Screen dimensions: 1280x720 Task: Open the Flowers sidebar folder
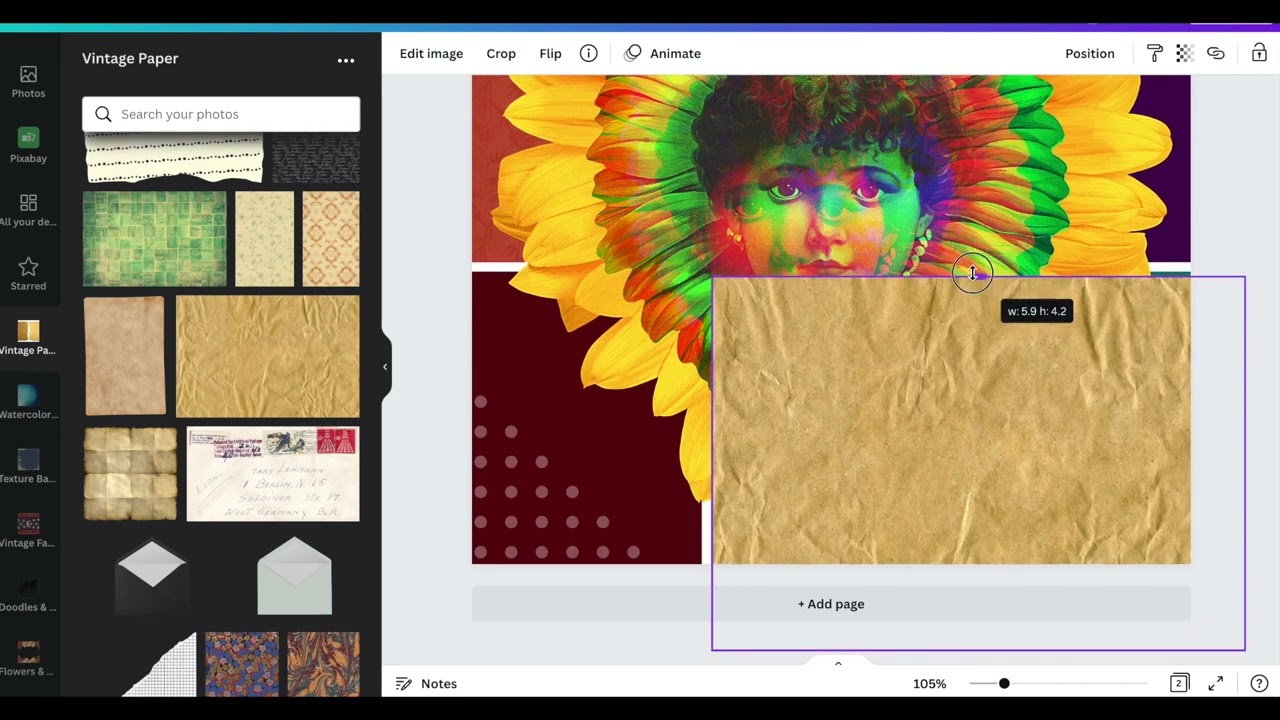[x=28, y=658]
